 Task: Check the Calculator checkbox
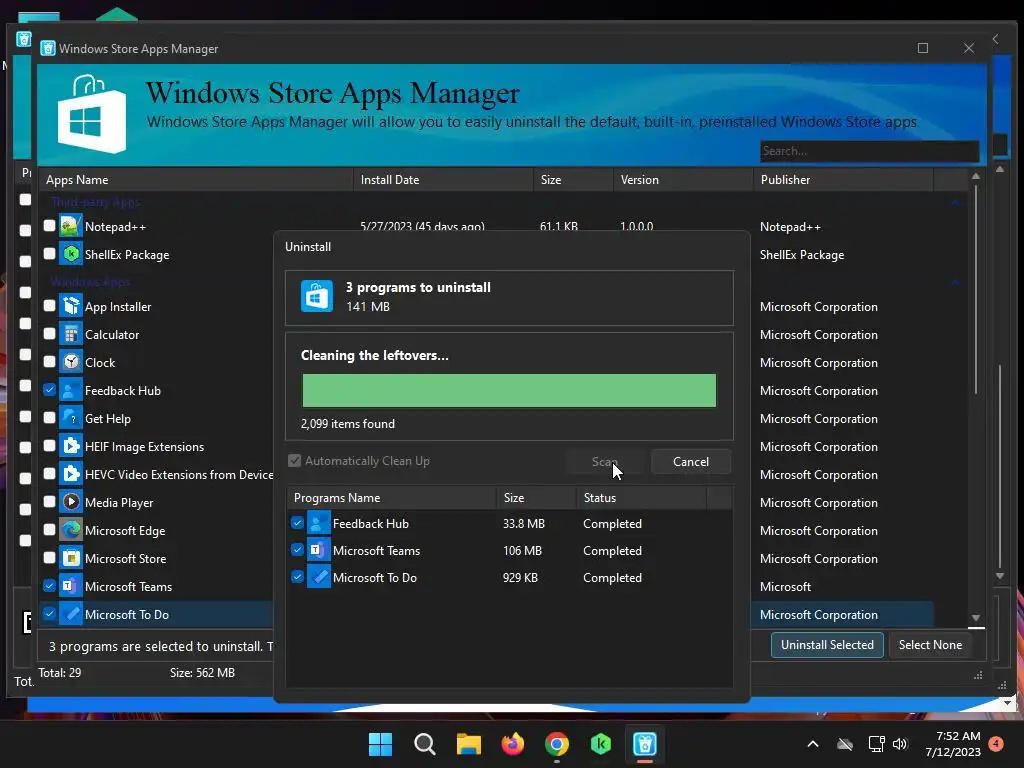pos(50,333)
